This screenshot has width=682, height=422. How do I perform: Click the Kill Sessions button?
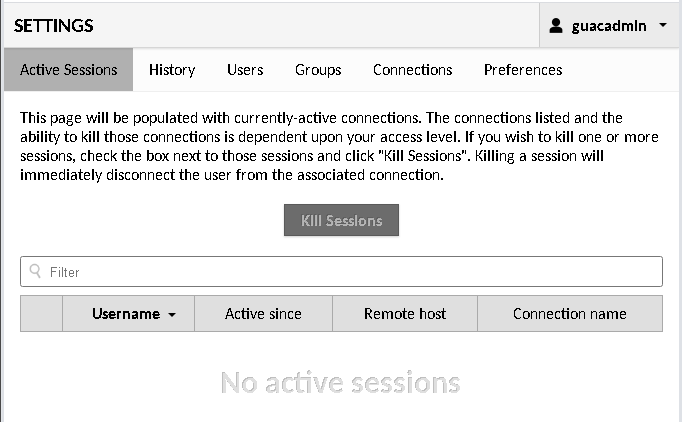pos(341,220)
